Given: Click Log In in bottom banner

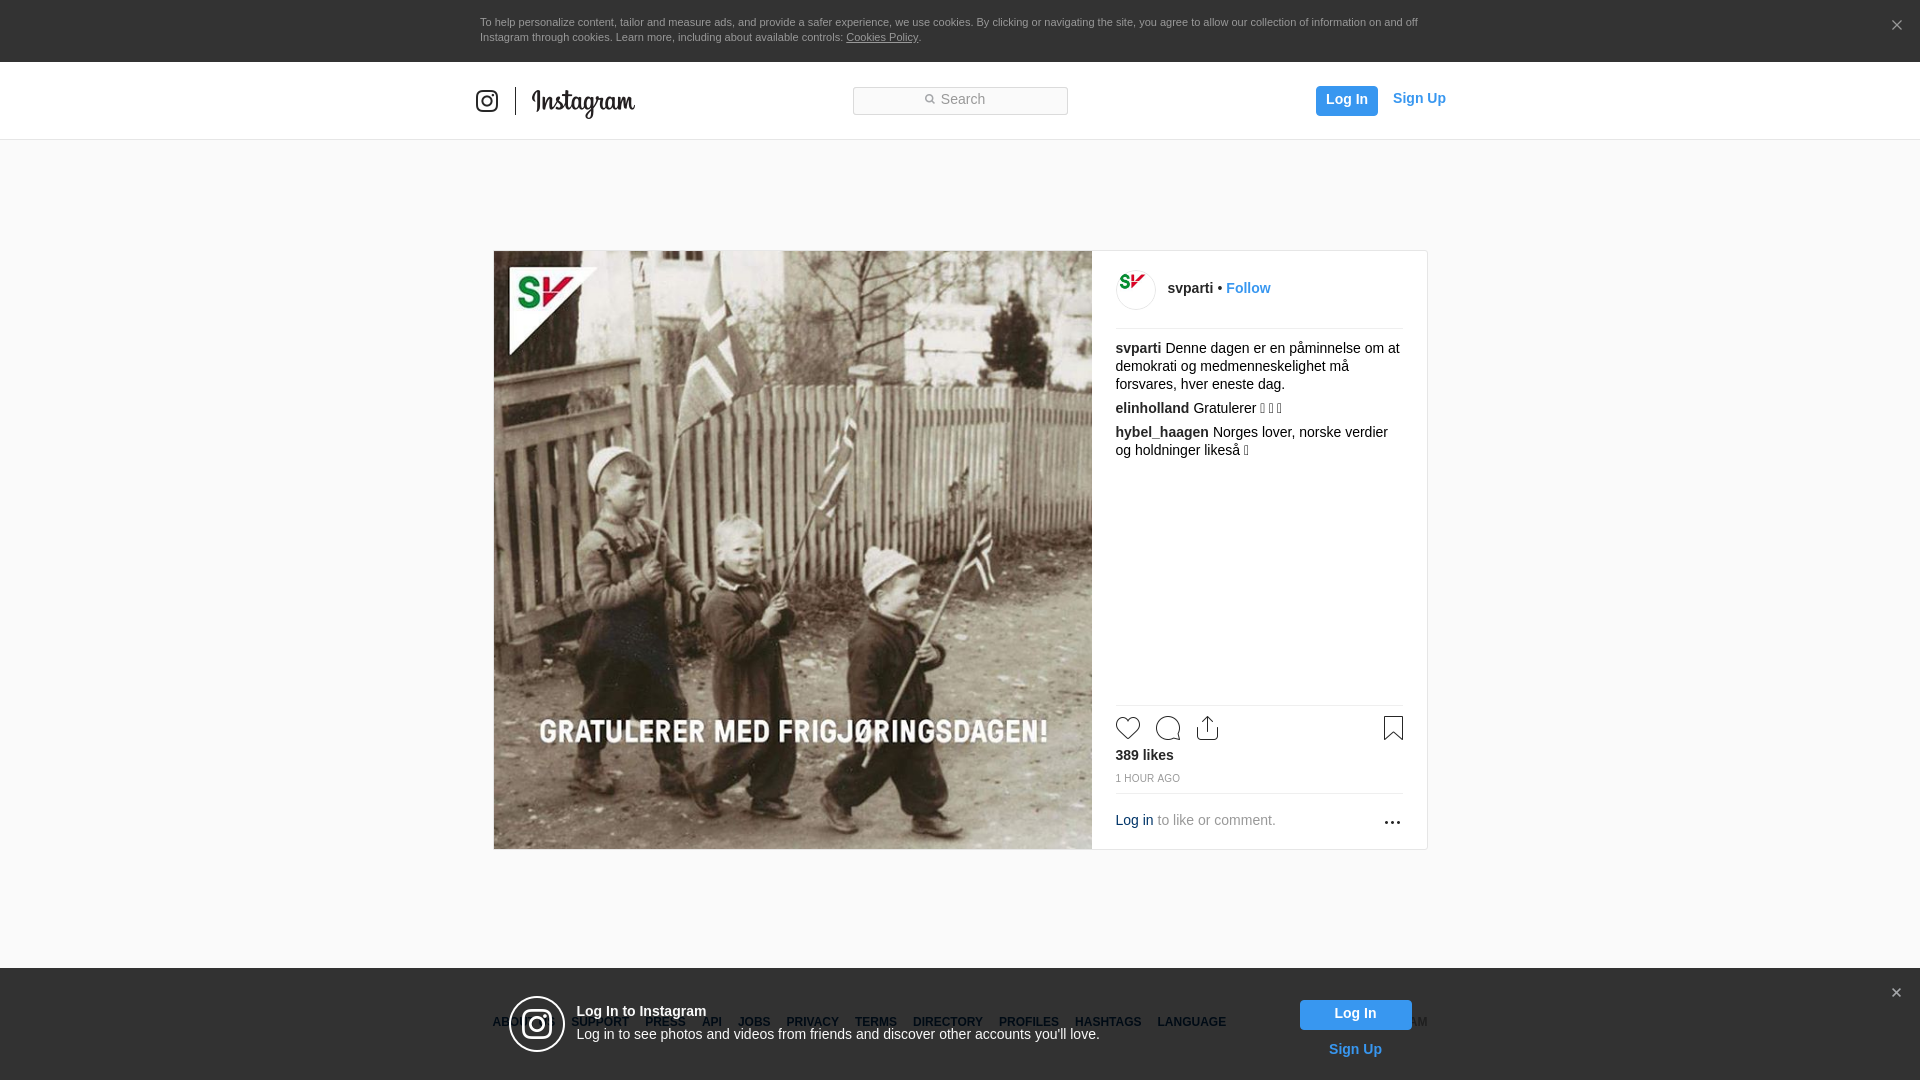Looking at the screenshot, I should (1355, 1014).
